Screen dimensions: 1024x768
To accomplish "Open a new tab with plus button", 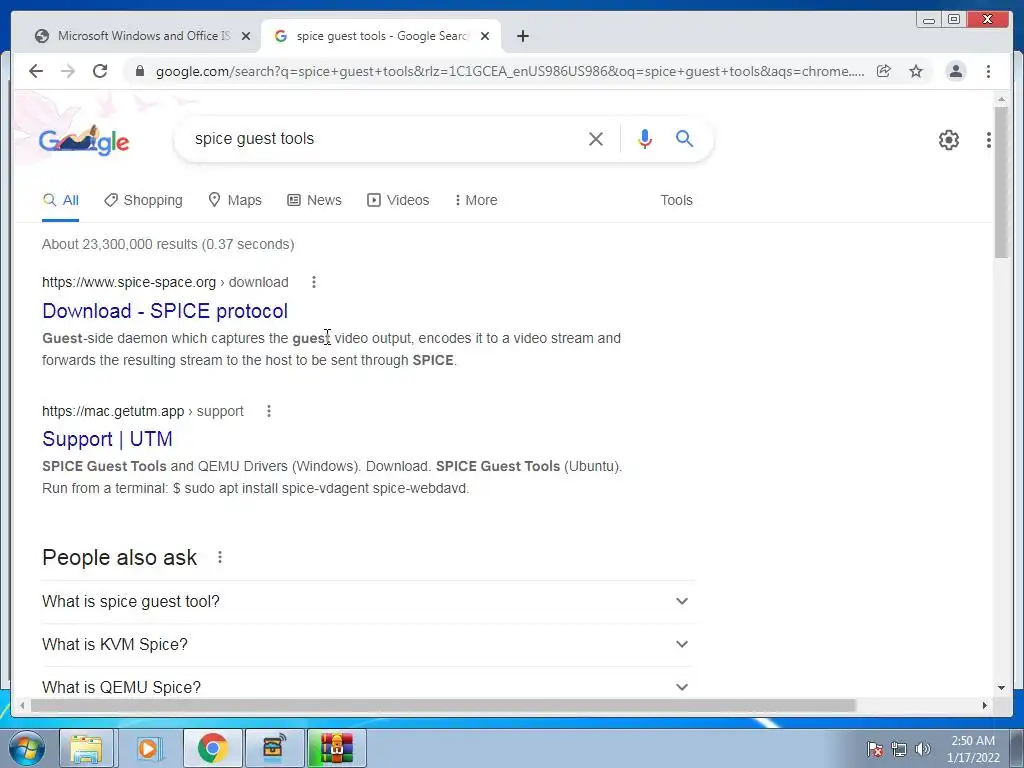I will coord(522,36).
